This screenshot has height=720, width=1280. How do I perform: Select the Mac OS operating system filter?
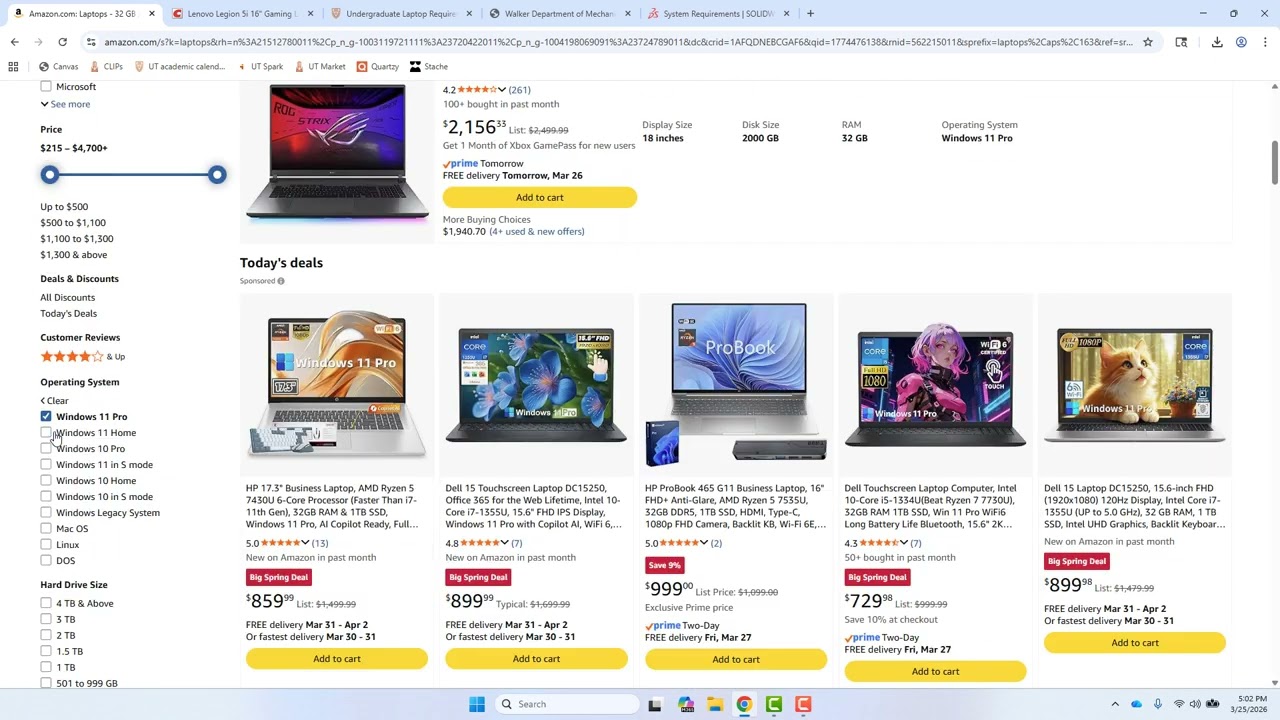(46, 529)
